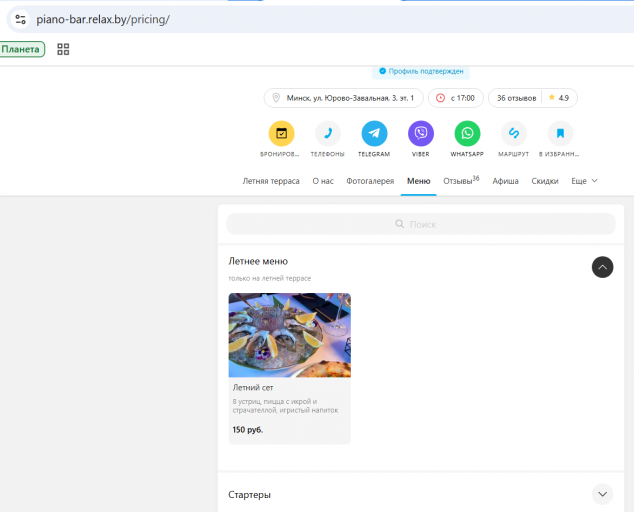
Task: Click the Профиль подтвержден badge
Action: [421, 71]
